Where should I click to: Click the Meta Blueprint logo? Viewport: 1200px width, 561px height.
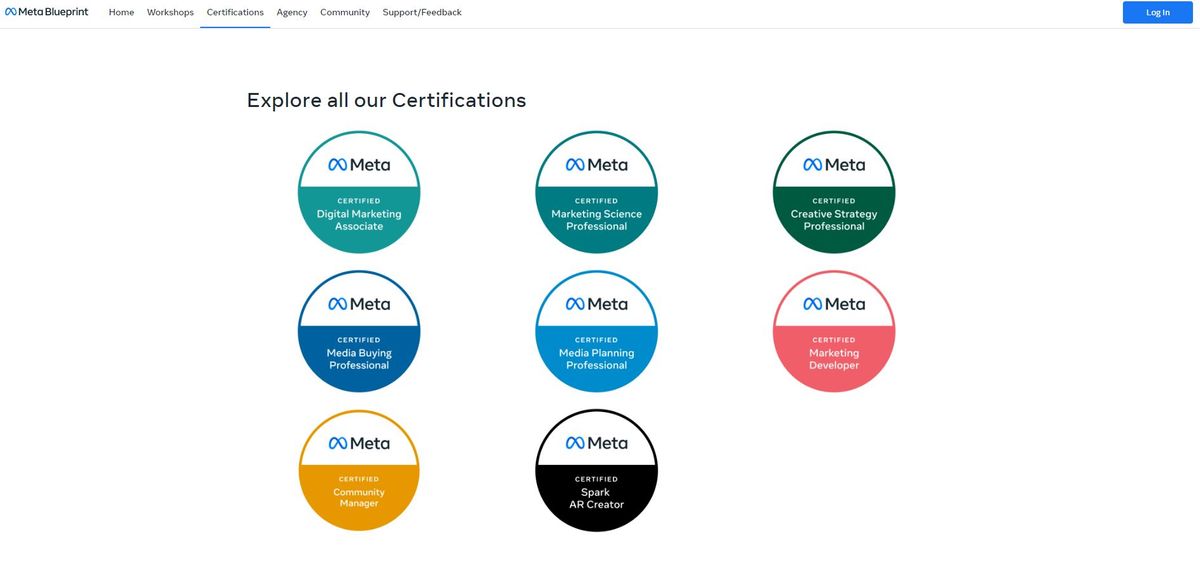47,12
